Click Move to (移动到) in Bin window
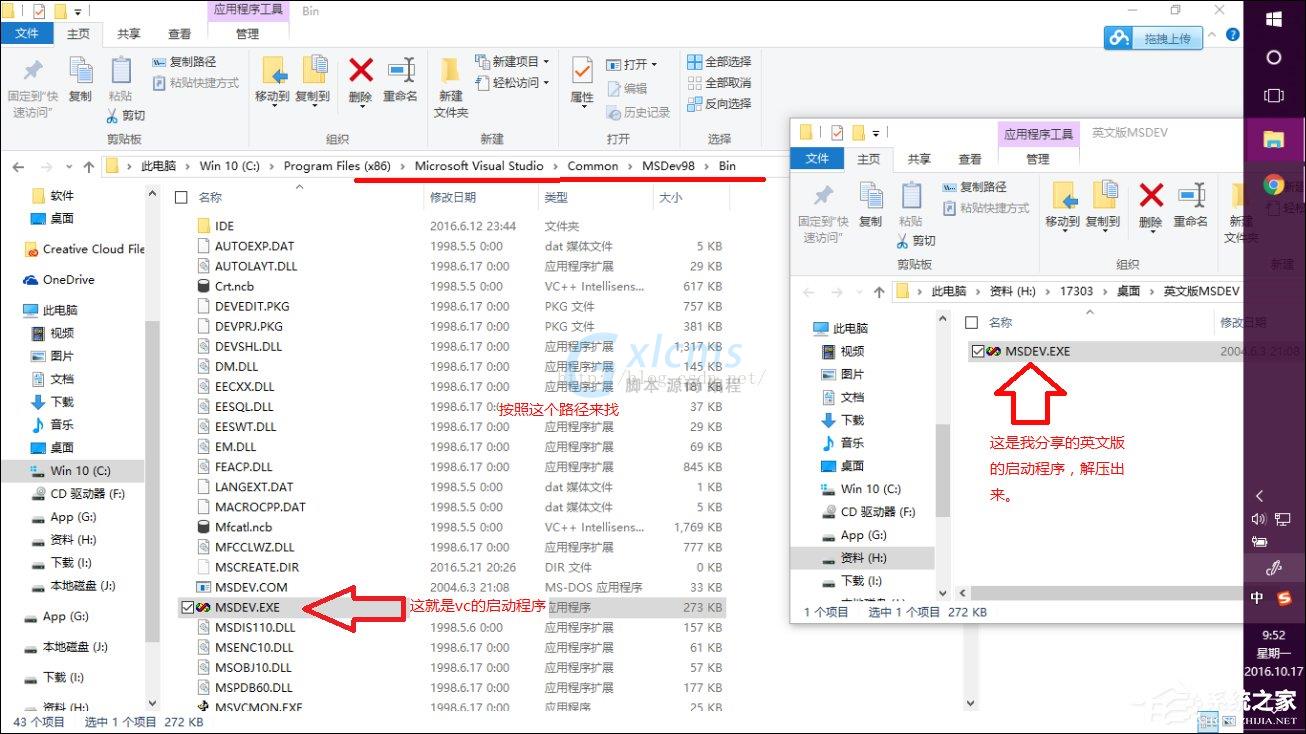The height and width of the screenshot is (734, 1306). [272, 80]
